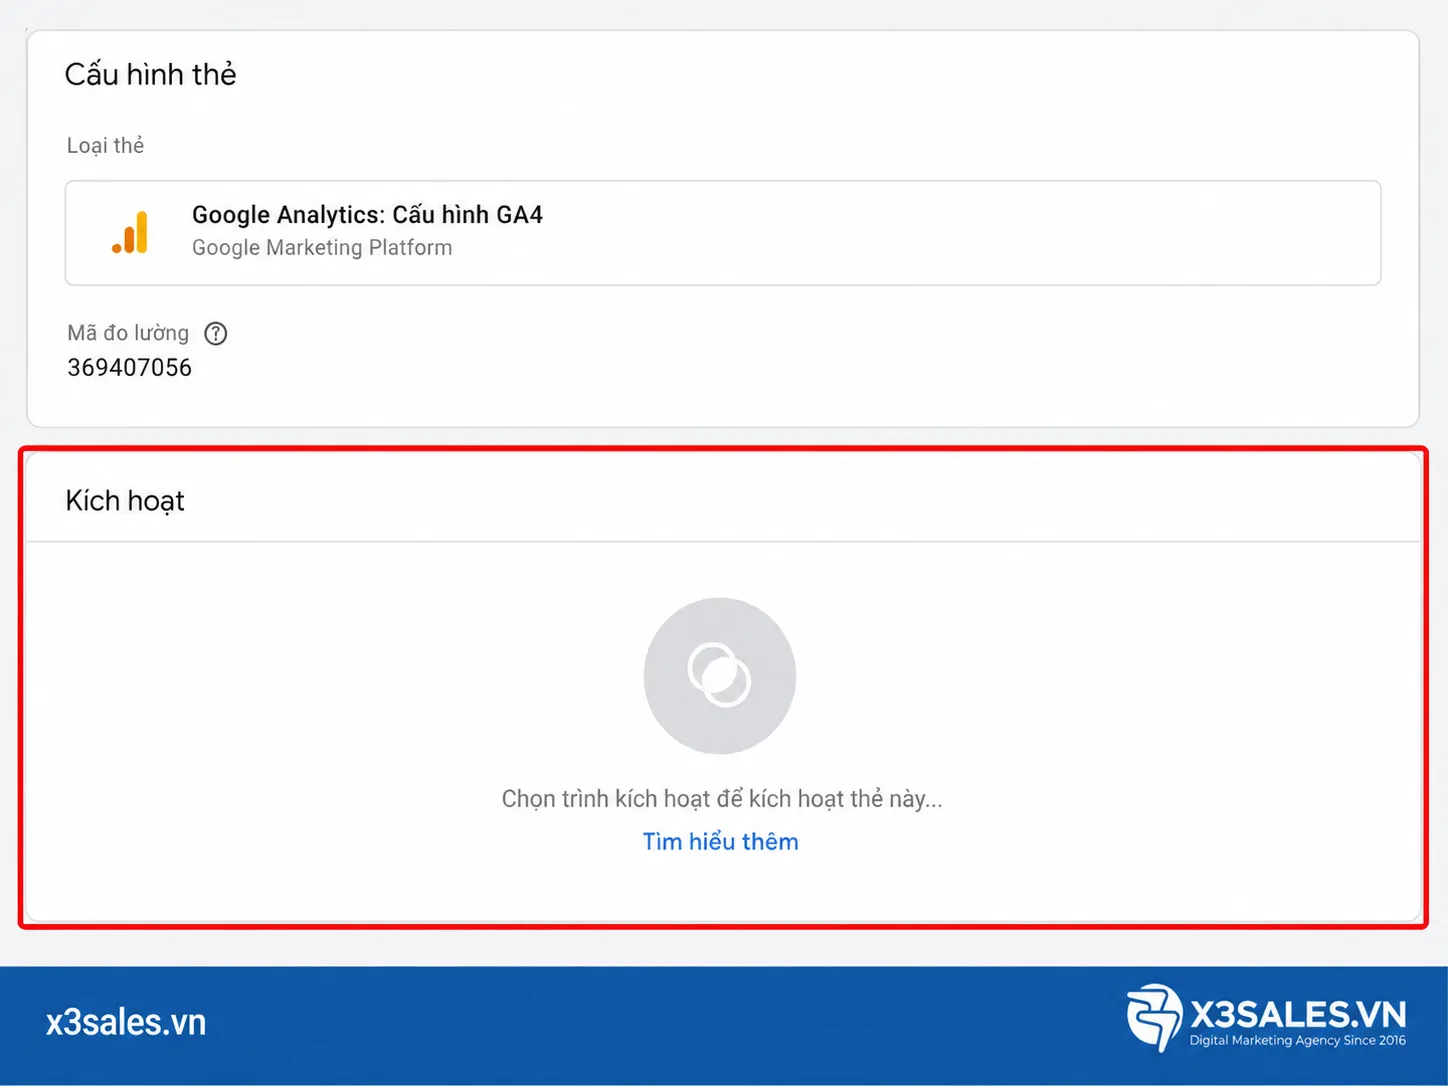Click Chọn trình kích hoạt prompt text
The height and width of the screenshot is (1086, 1448).
722,799
